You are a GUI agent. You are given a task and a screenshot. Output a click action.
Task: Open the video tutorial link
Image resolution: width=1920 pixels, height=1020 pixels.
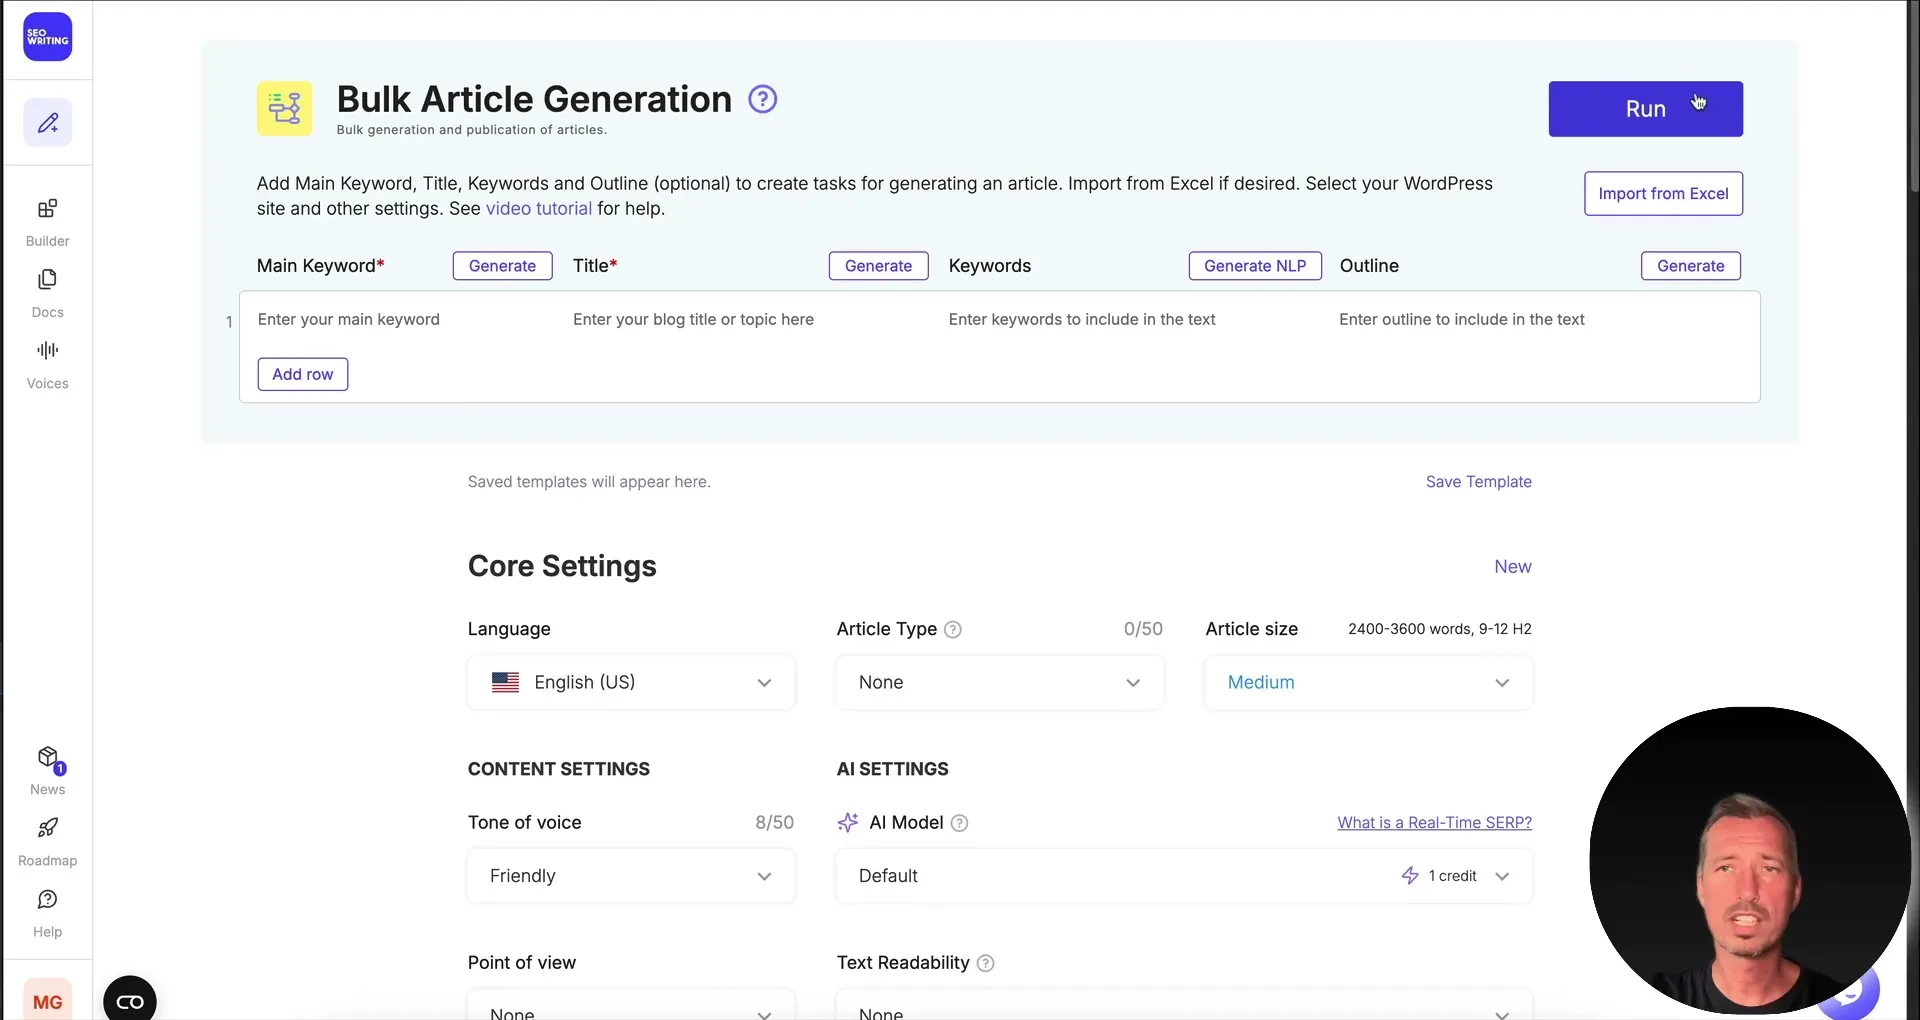[x=539, y=208]
